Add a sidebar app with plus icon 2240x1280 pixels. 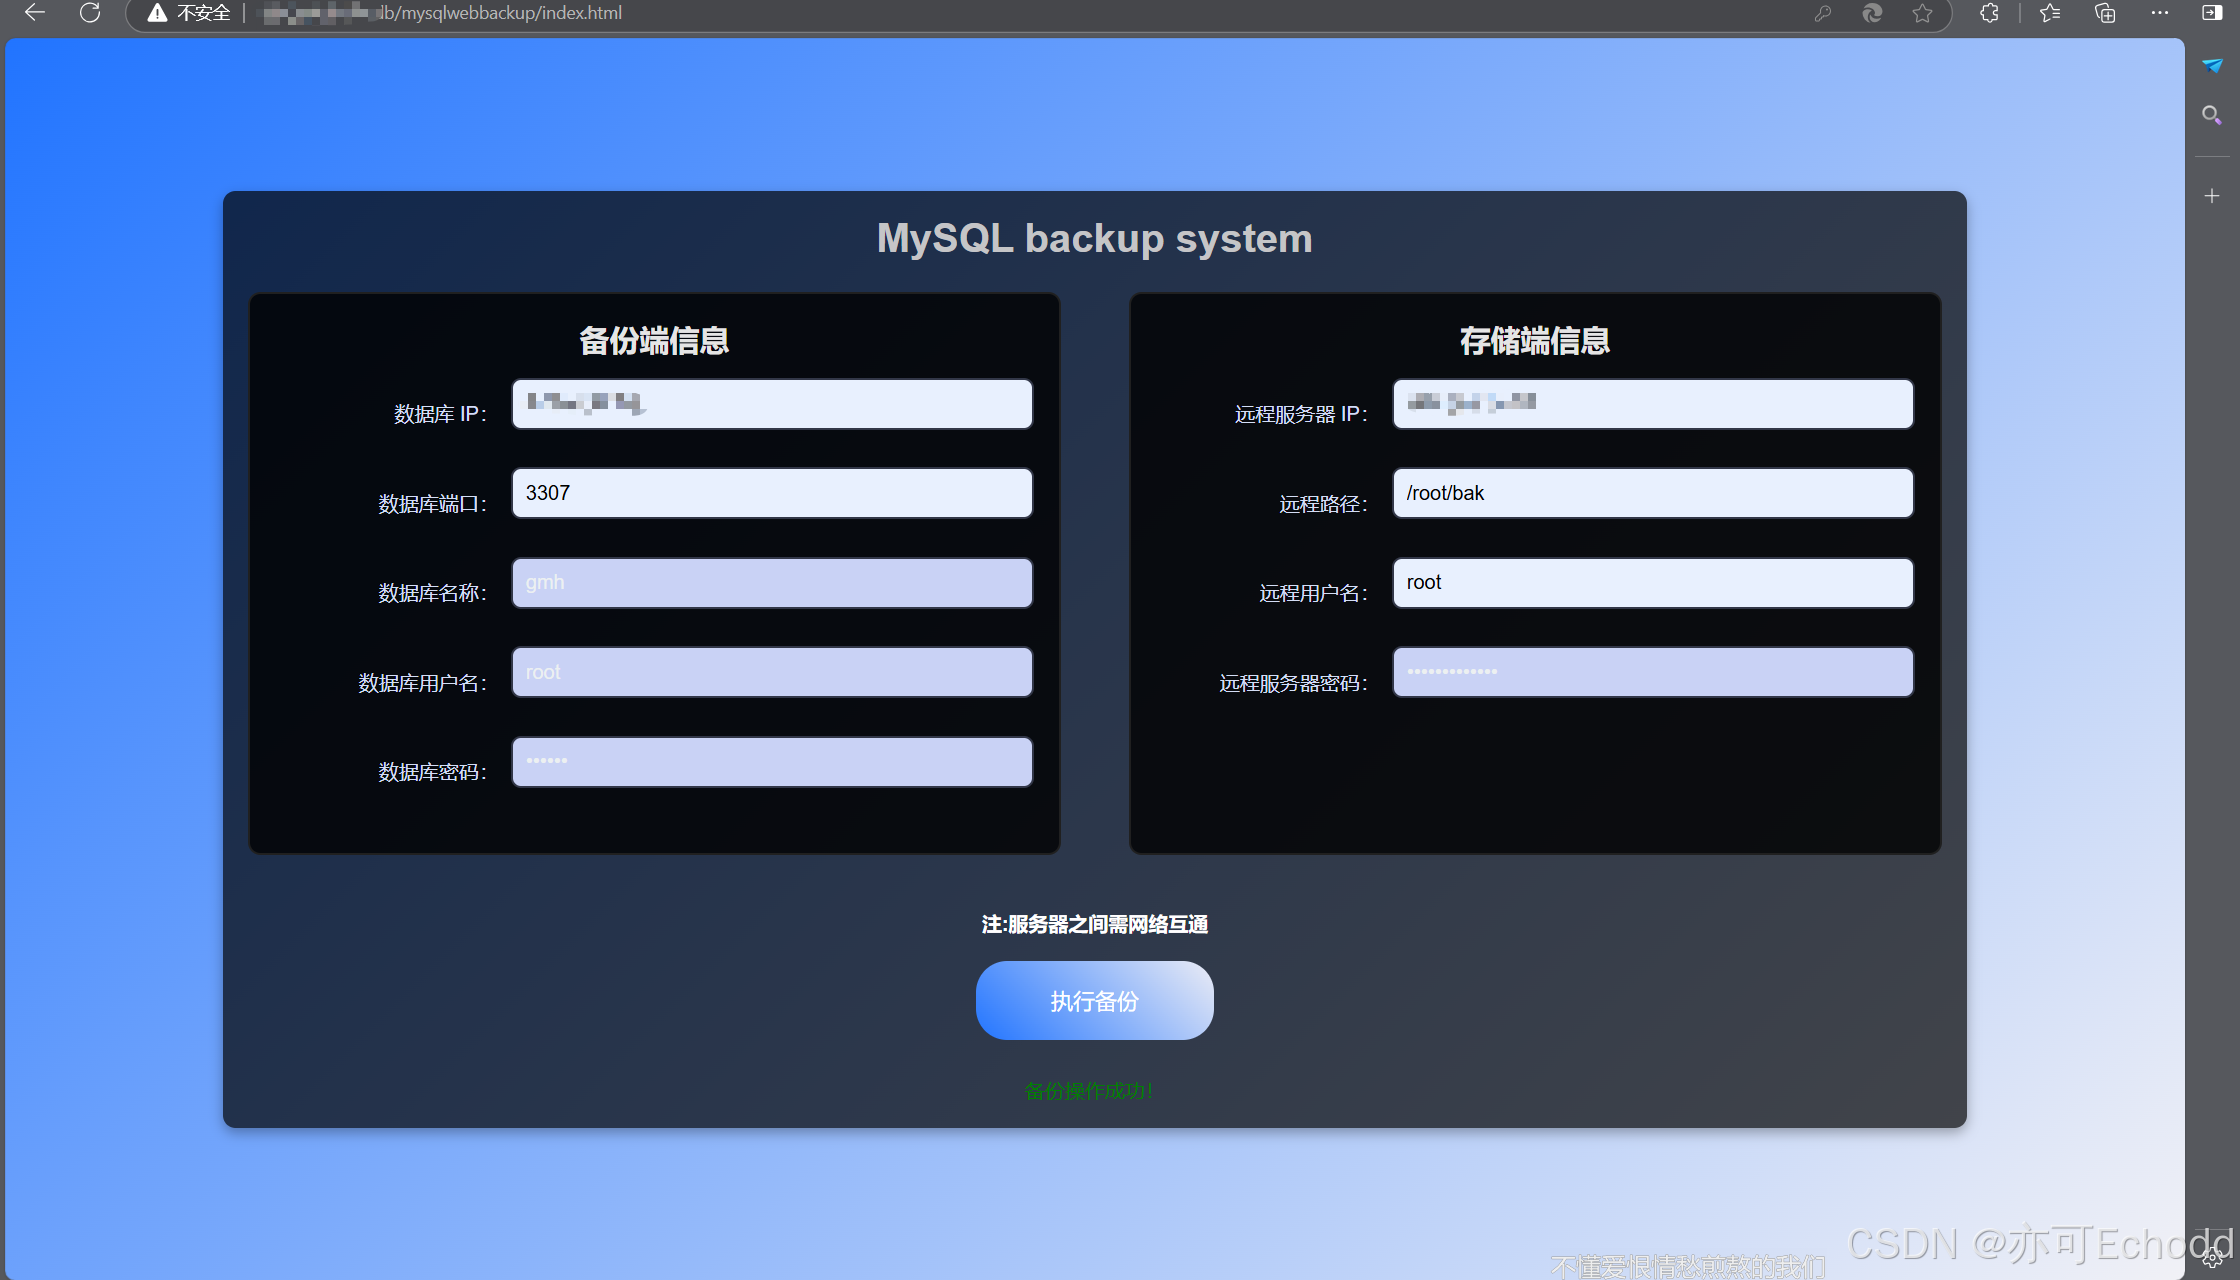coord(2212,196)
